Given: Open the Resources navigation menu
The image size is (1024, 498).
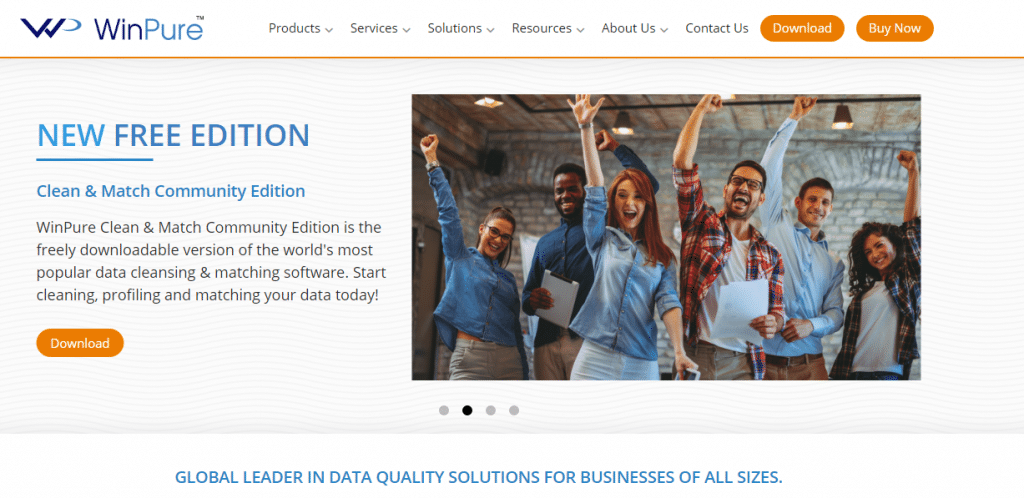Looking at the screenshot, I should (548, 28).
